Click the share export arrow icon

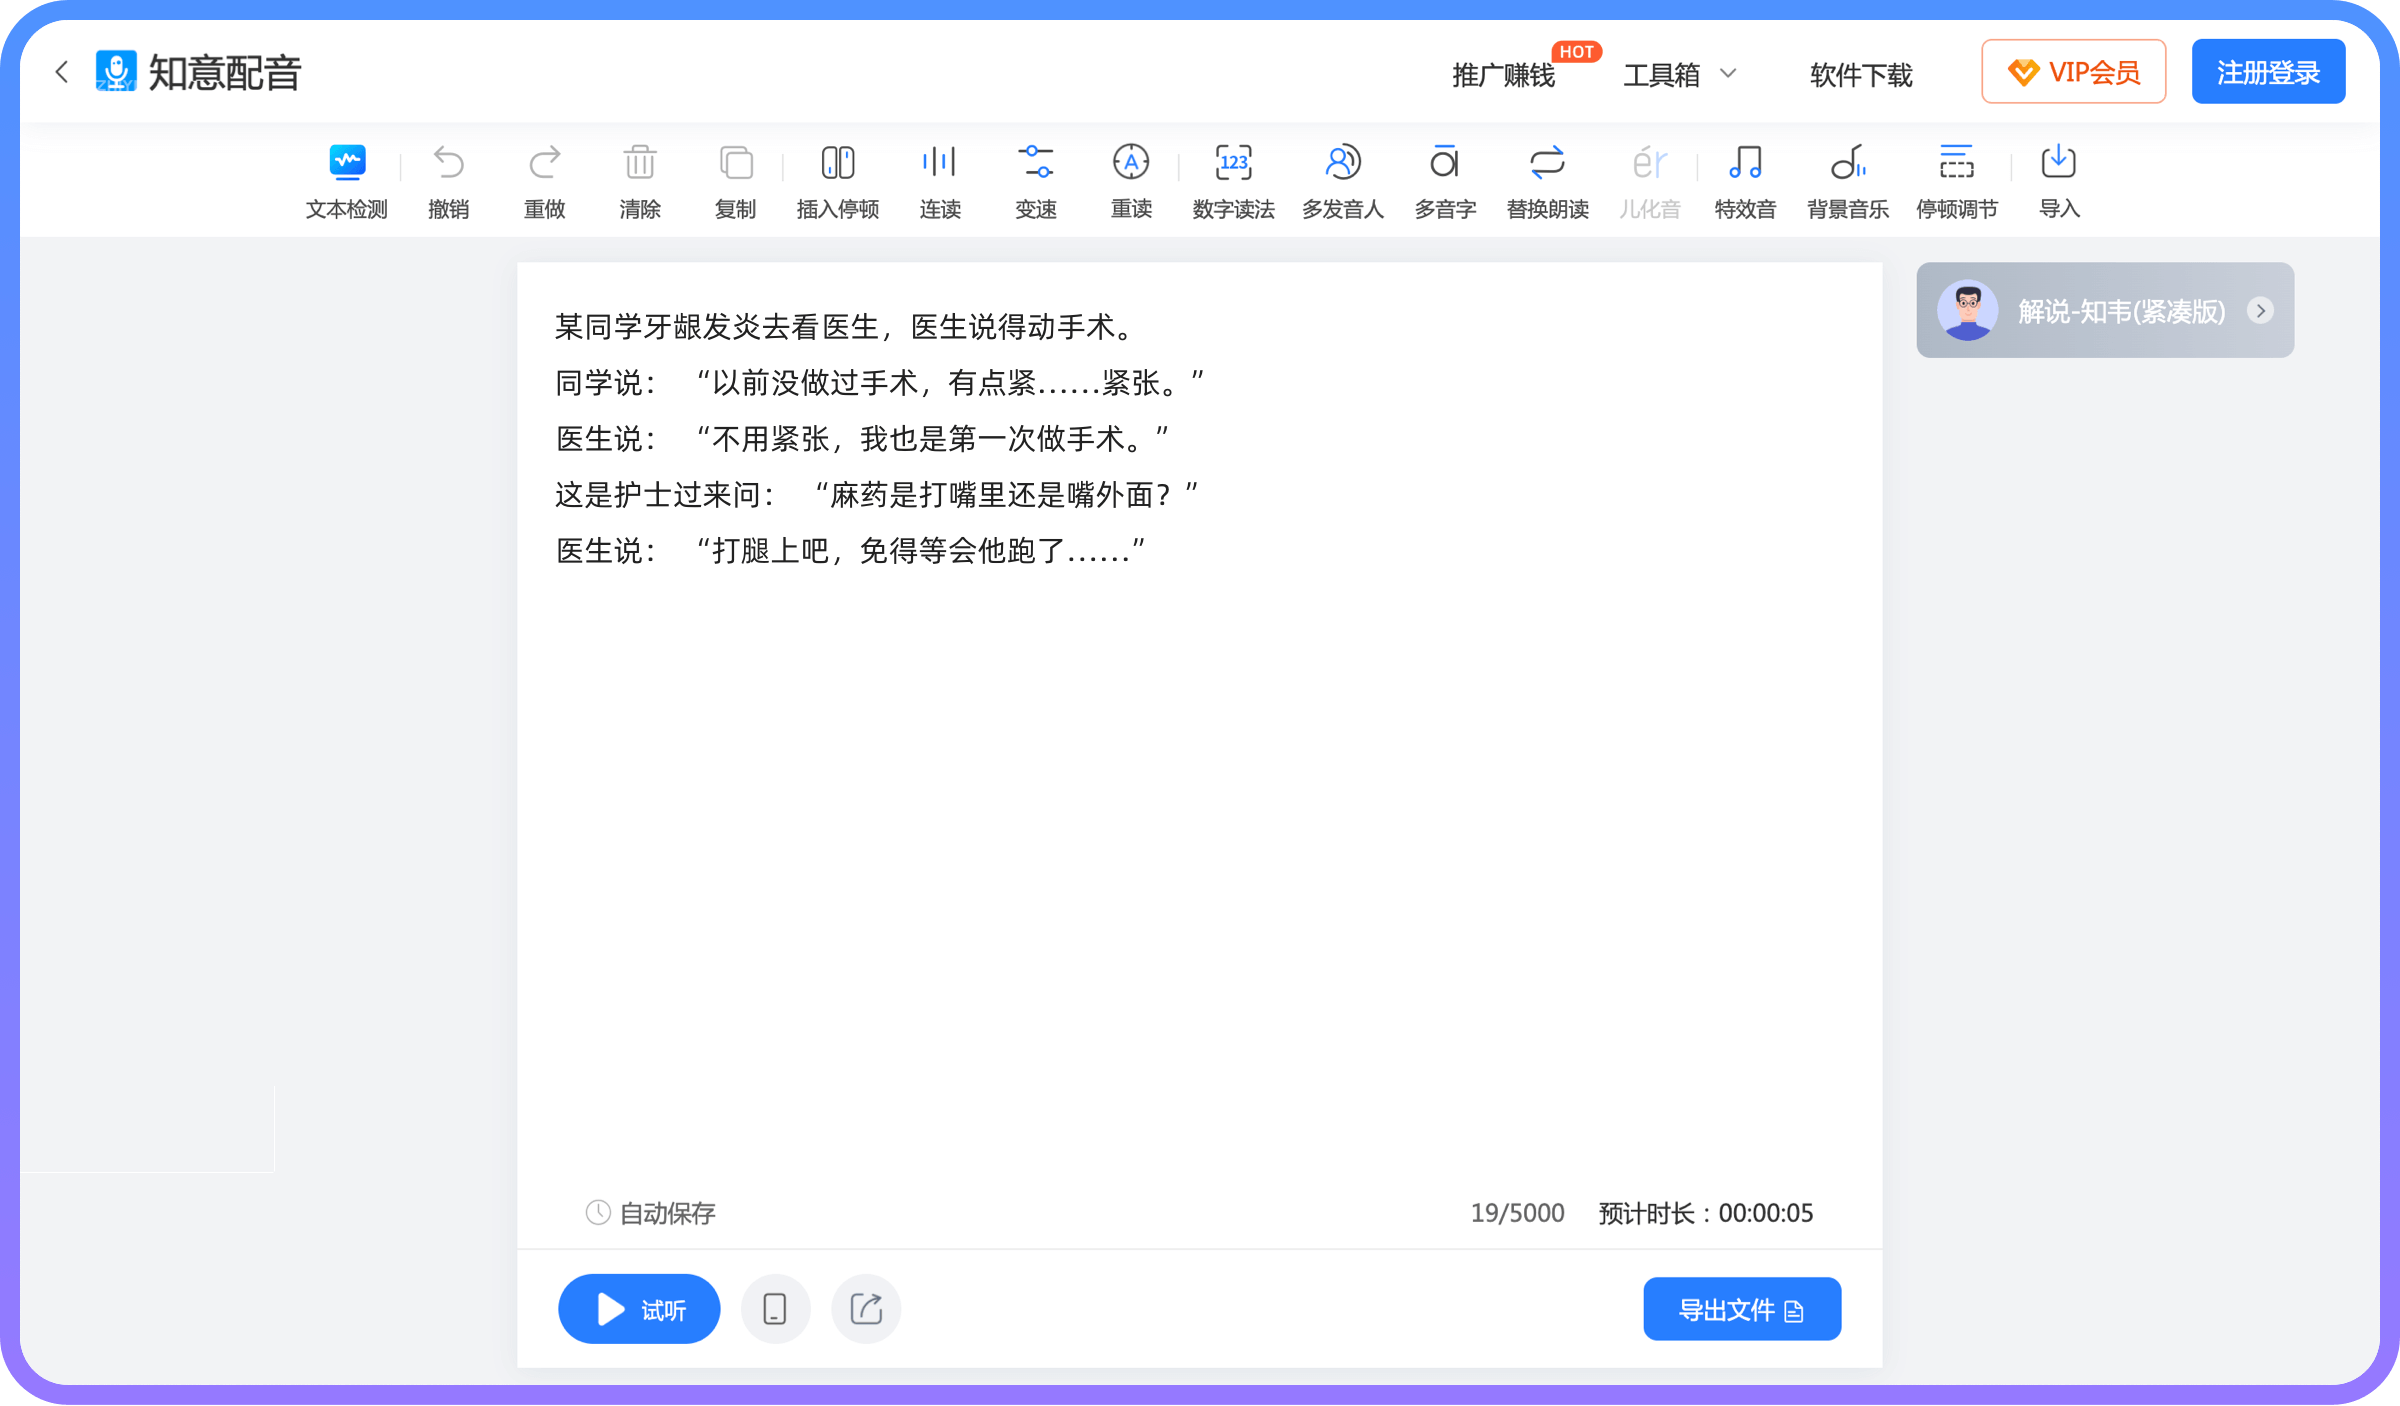click(864, 1308)
